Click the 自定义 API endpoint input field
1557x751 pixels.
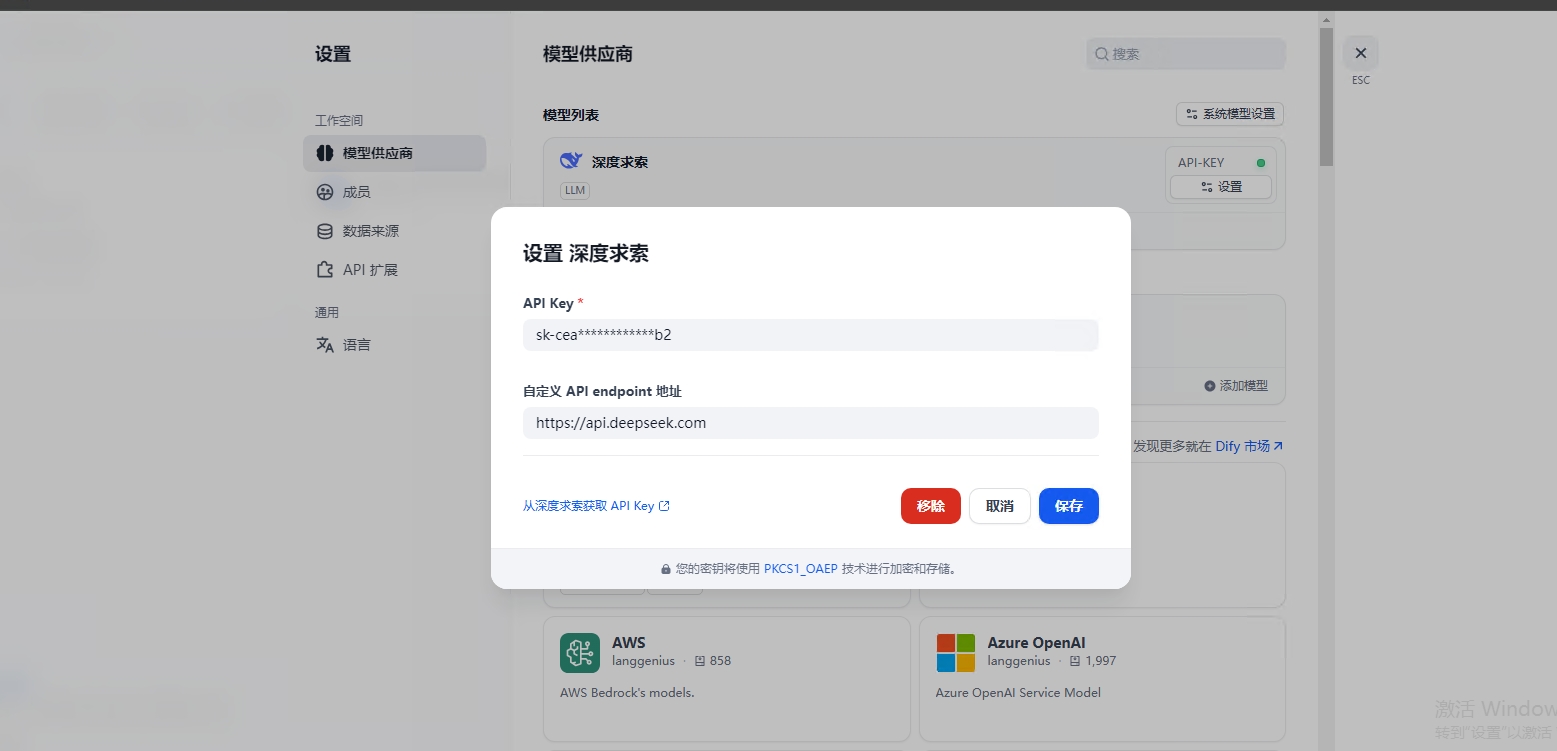pyautogui.click(x=810, y=423)
